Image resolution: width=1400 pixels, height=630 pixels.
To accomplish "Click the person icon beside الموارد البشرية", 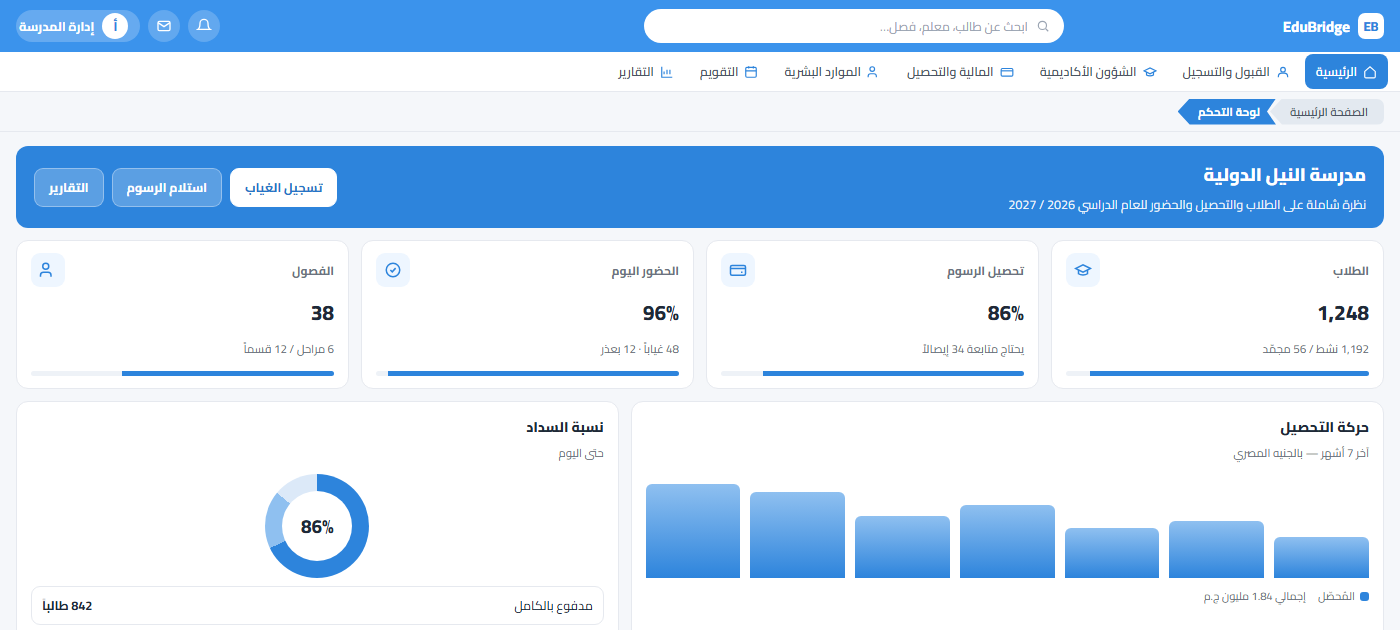I will (872, 72).
